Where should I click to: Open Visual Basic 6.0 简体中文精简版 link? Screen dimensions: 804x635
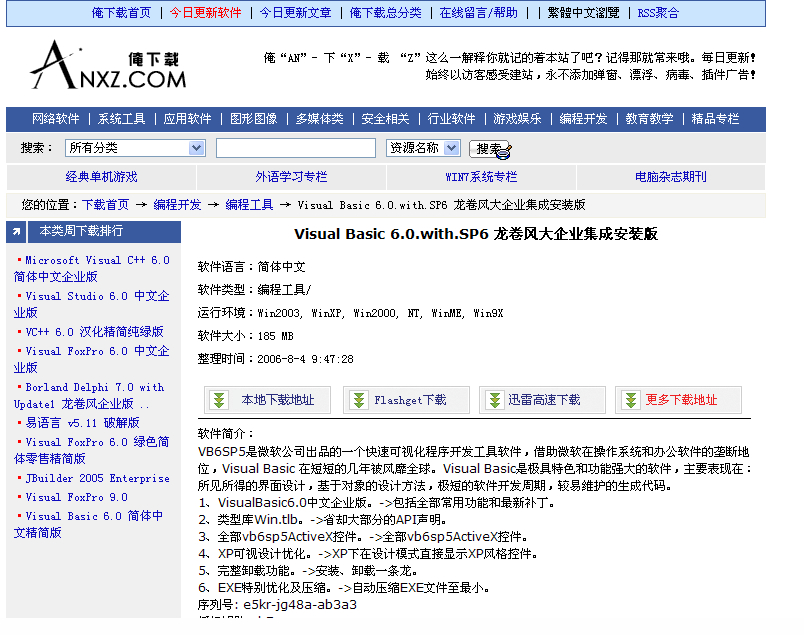tap(89, 524)
